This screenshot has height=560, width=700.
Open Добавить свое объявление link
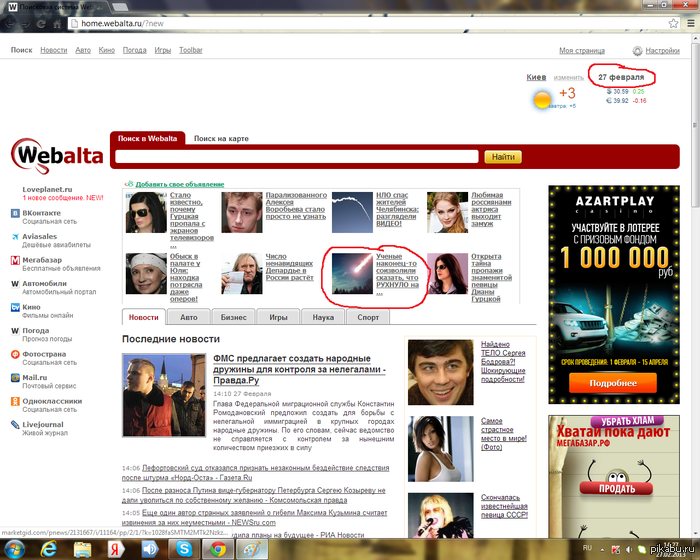coord(180,184)
